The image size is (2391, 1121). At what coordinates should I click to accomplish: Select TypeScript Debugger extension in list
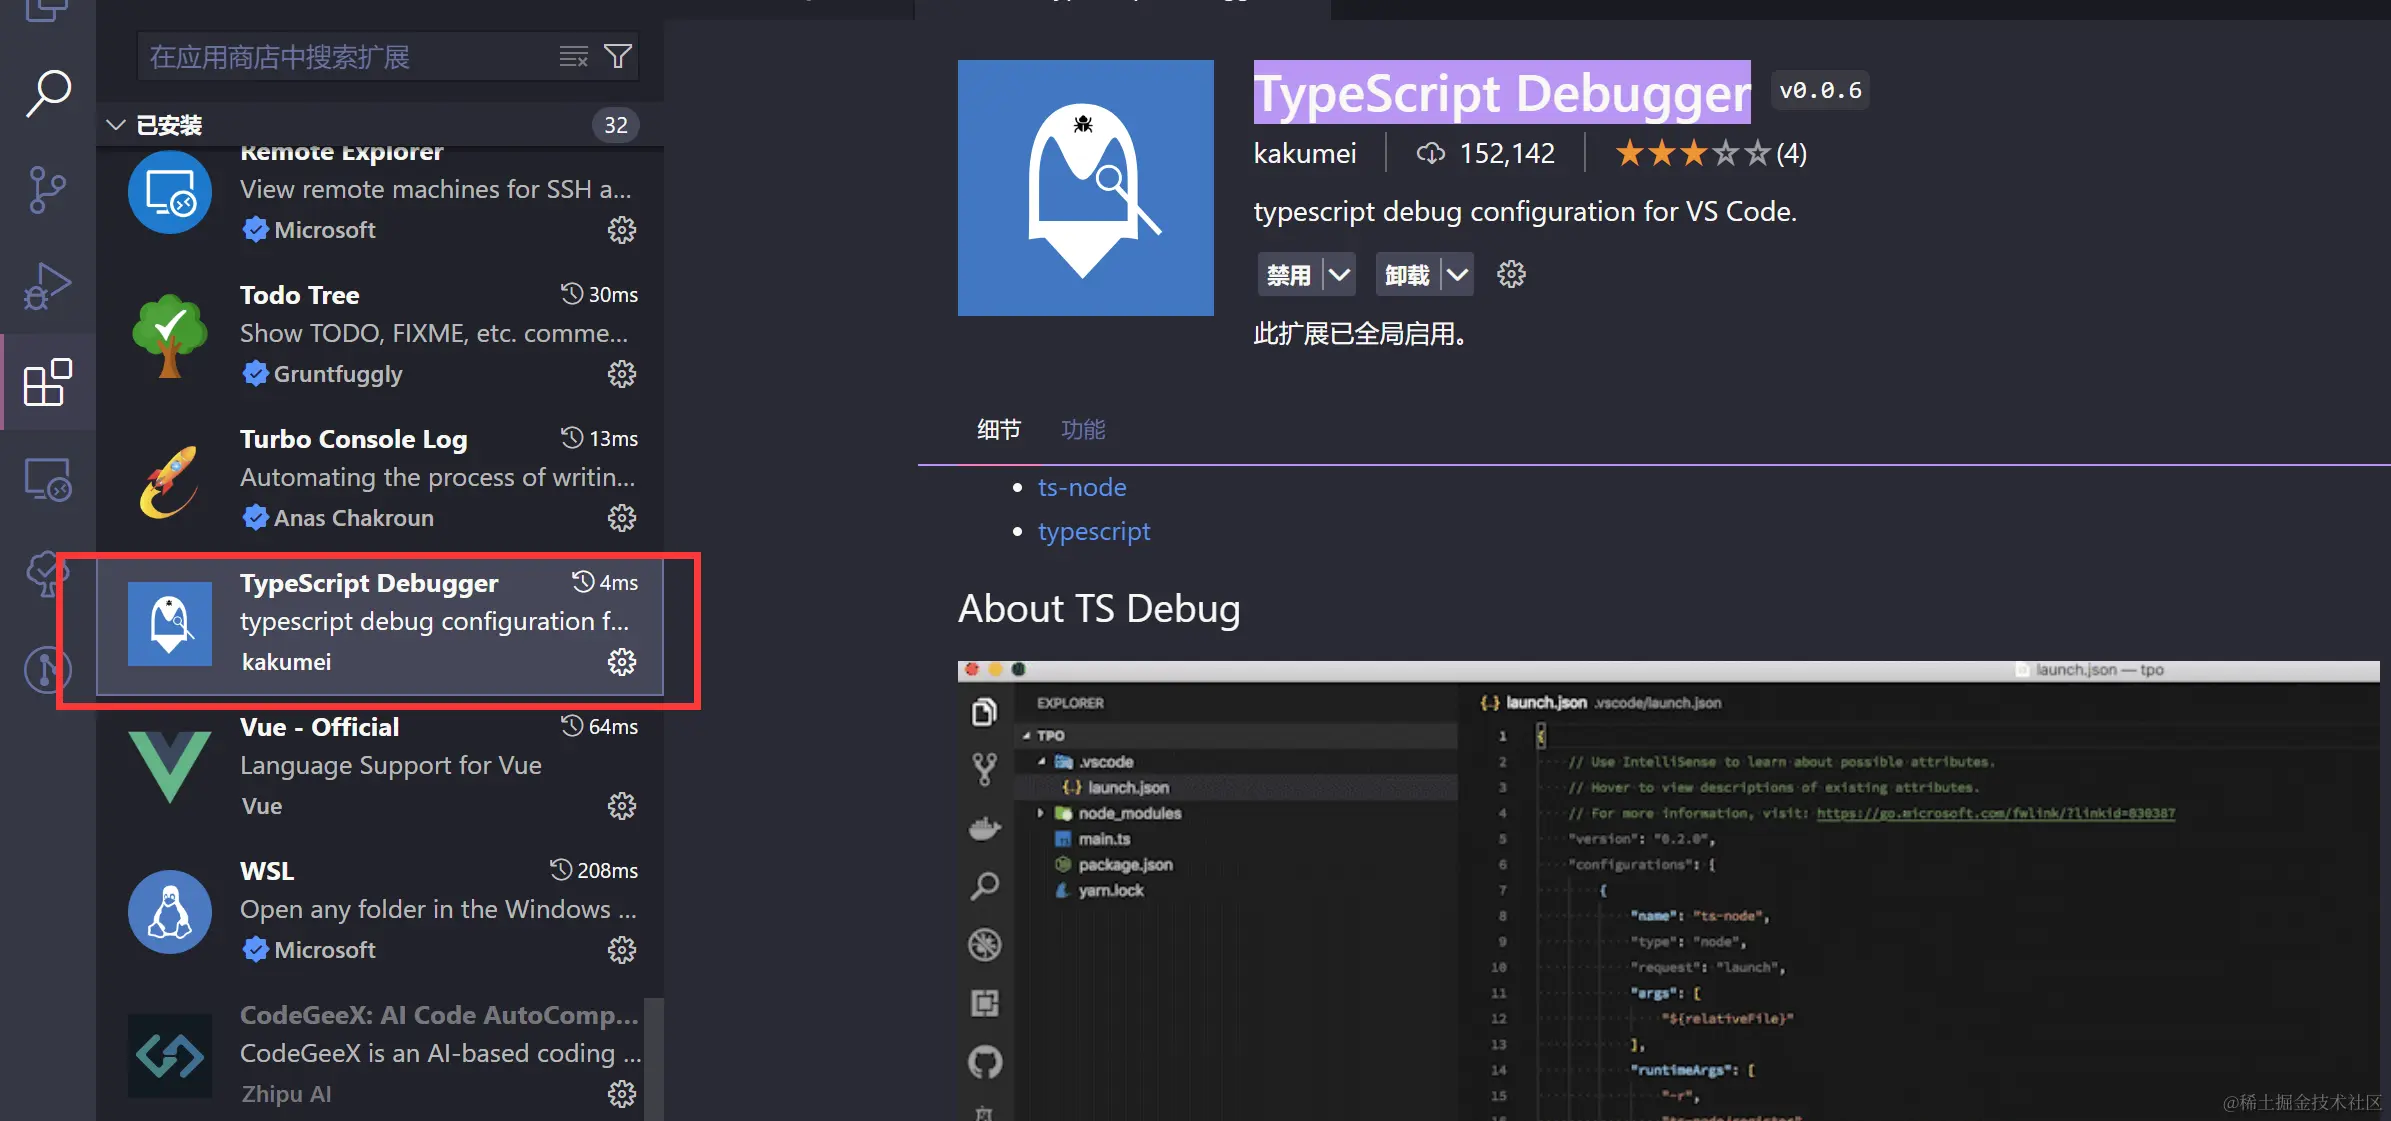click(380, 625)
